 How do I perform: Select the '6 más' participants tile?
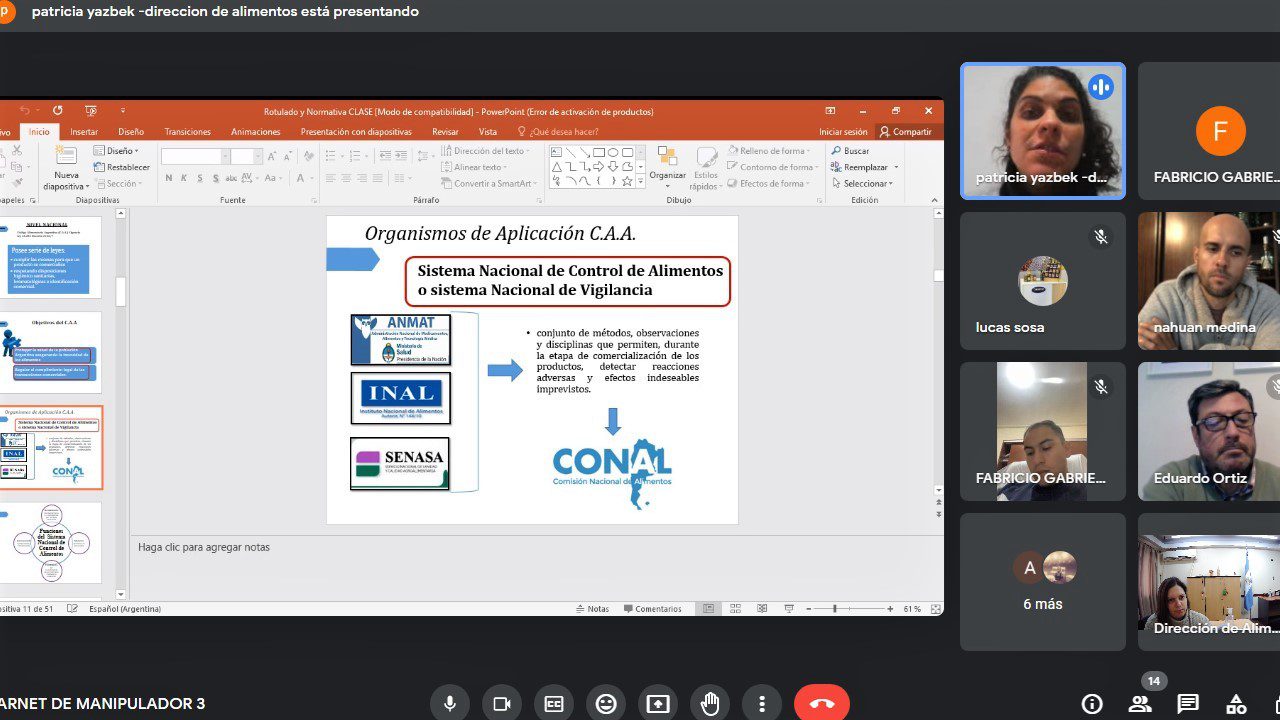coord(1042,582)
